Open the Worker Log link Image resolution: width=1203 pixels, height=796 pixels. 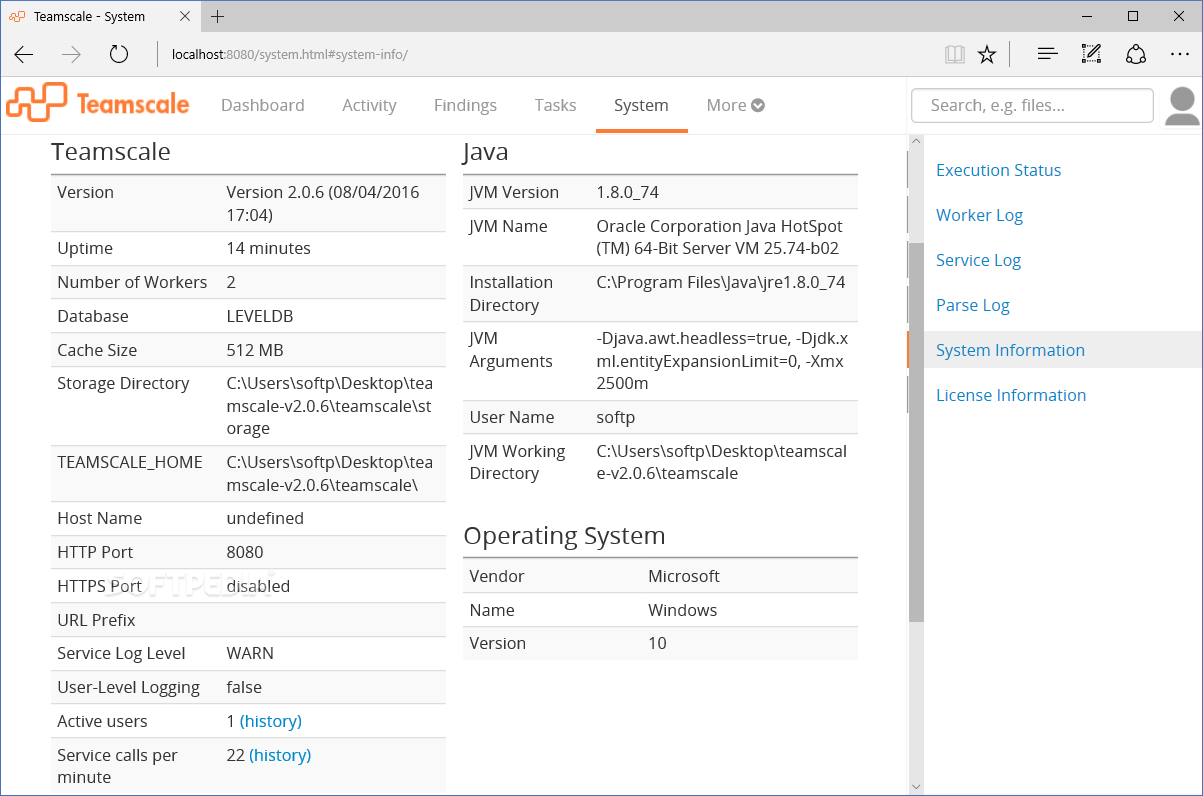pyautogui.click(x=979, y=215)
